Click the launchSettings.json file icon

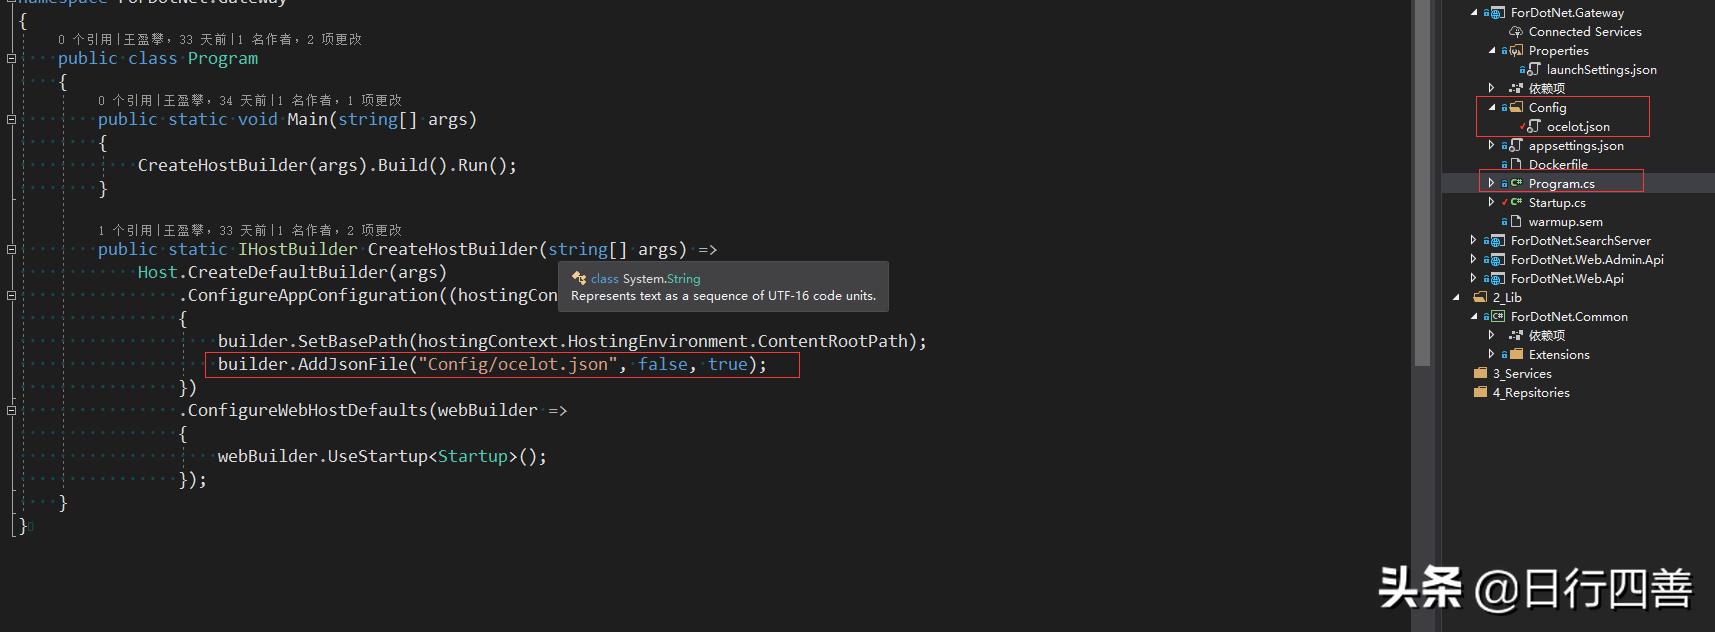[1534, 70]
